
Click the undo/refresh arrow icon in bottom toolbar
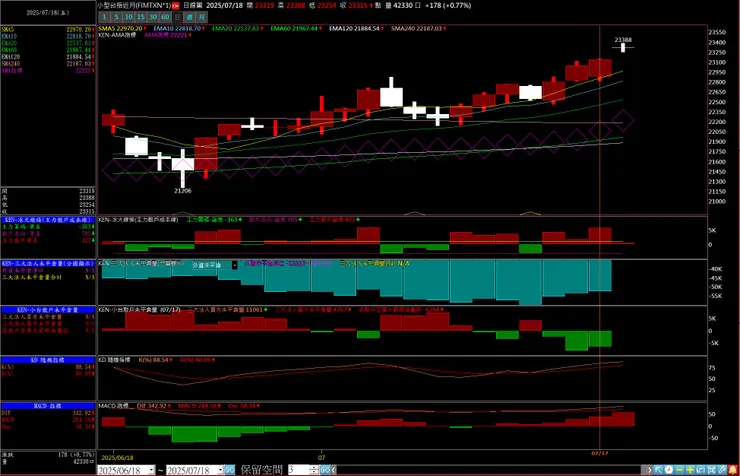(700, 470)
